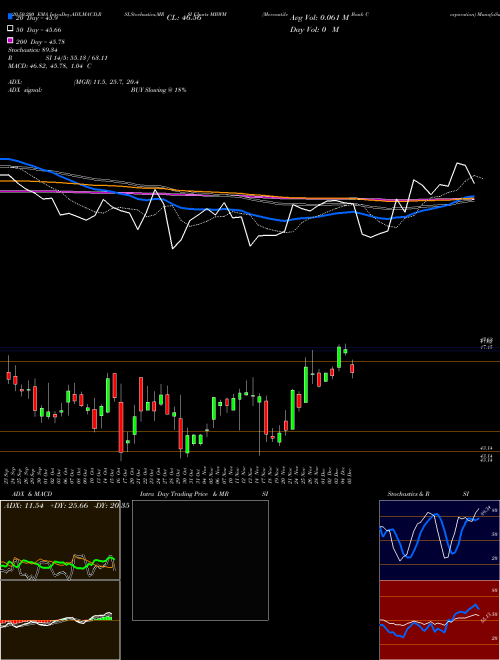500x660 pixels.
Task: Click the 'BUY Slowing @ 18%' signal text
Action: pyautogui.click(x=158, y=90)
